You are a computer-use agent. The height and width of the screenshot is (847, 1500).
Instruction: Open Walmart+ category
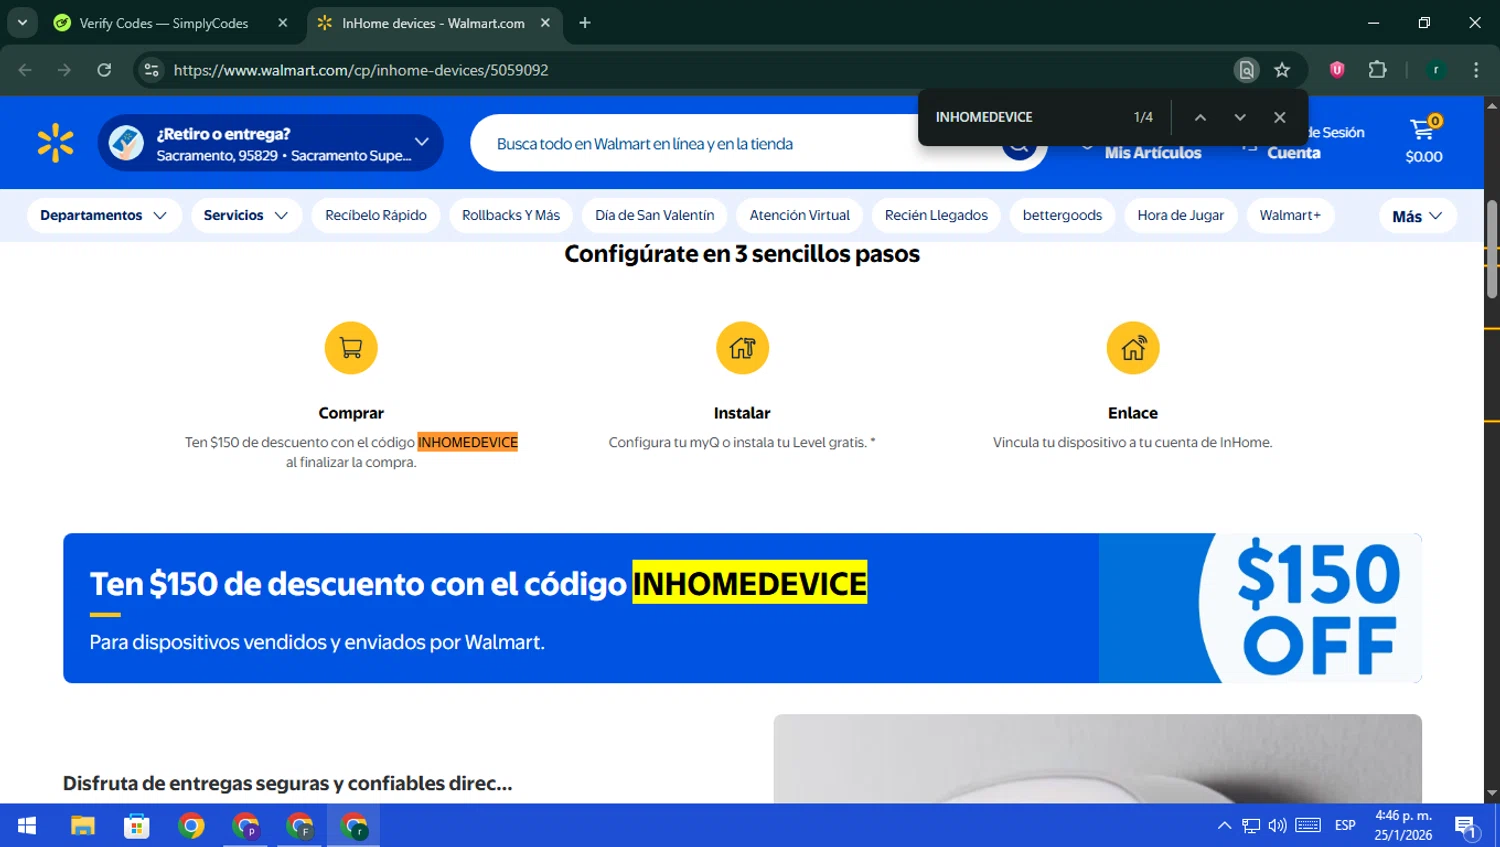coord(1290,215)
